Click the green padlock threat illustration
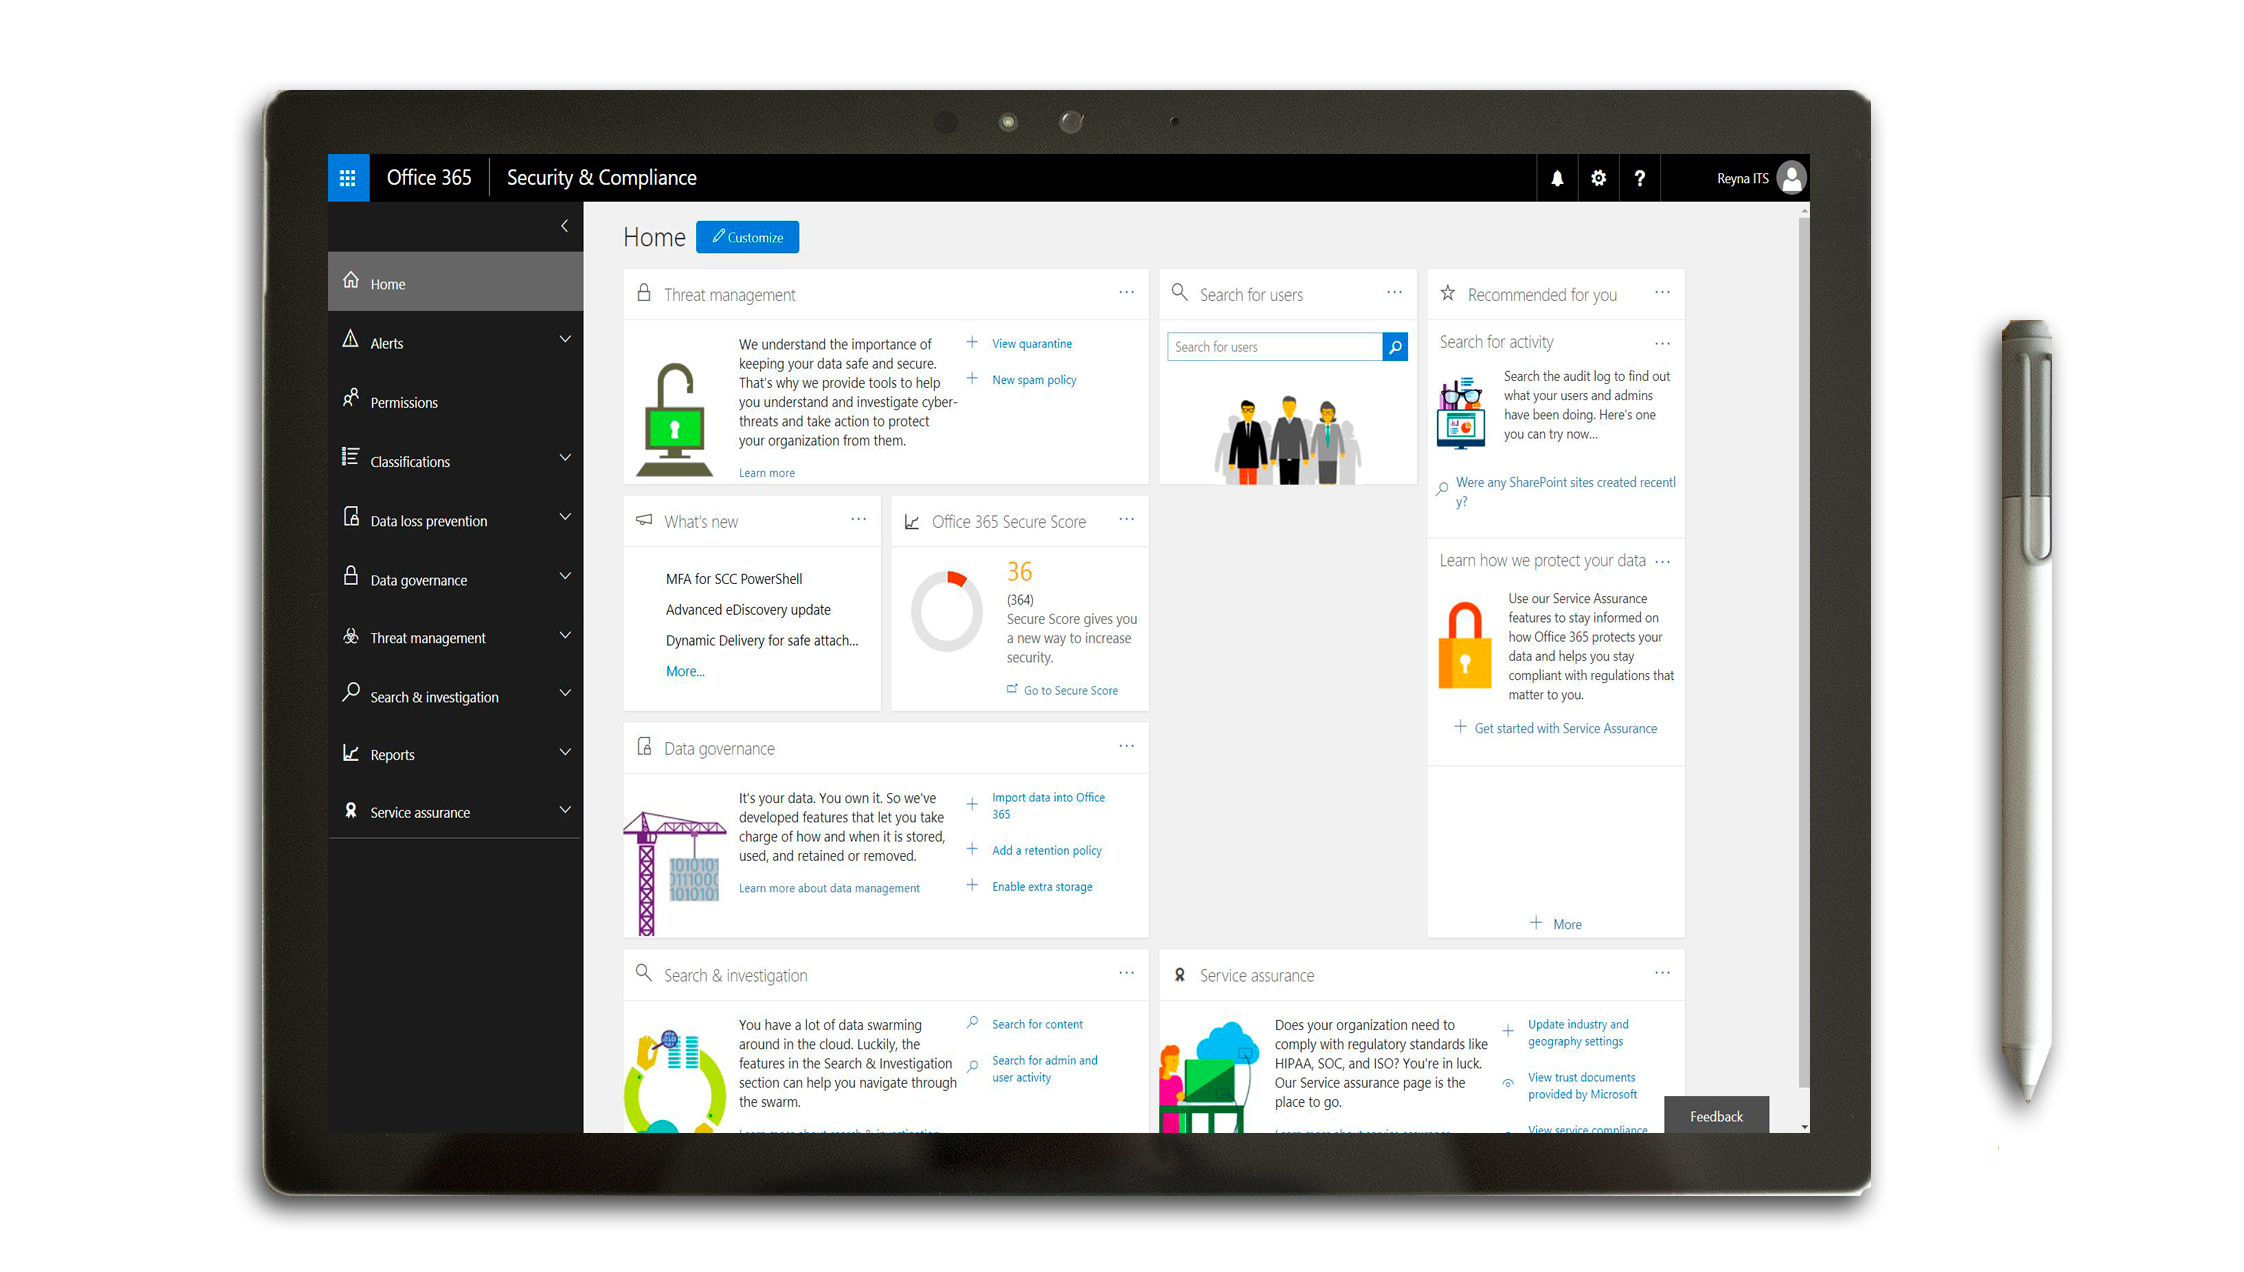Viewport: 2244px width, 1272px height. tap(675, 420)
